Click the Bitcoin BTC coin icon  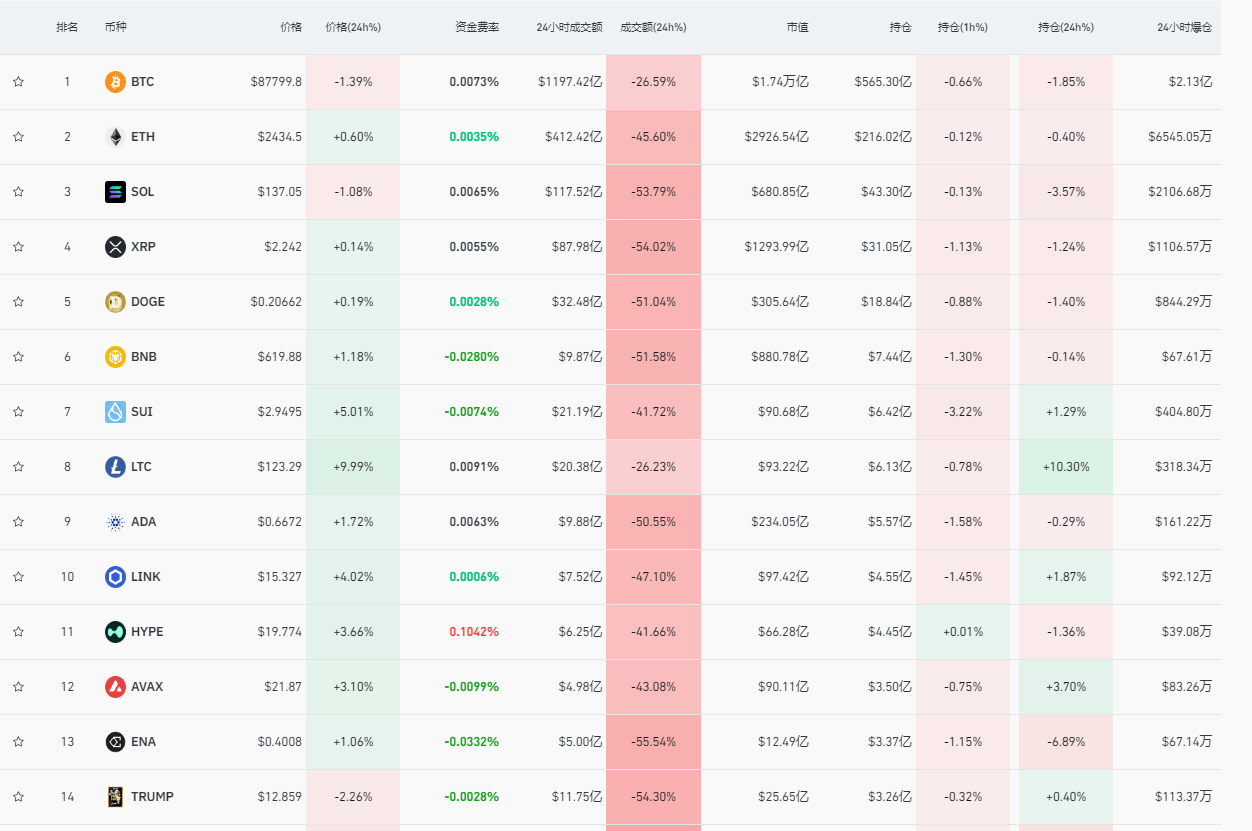(115, 82)
